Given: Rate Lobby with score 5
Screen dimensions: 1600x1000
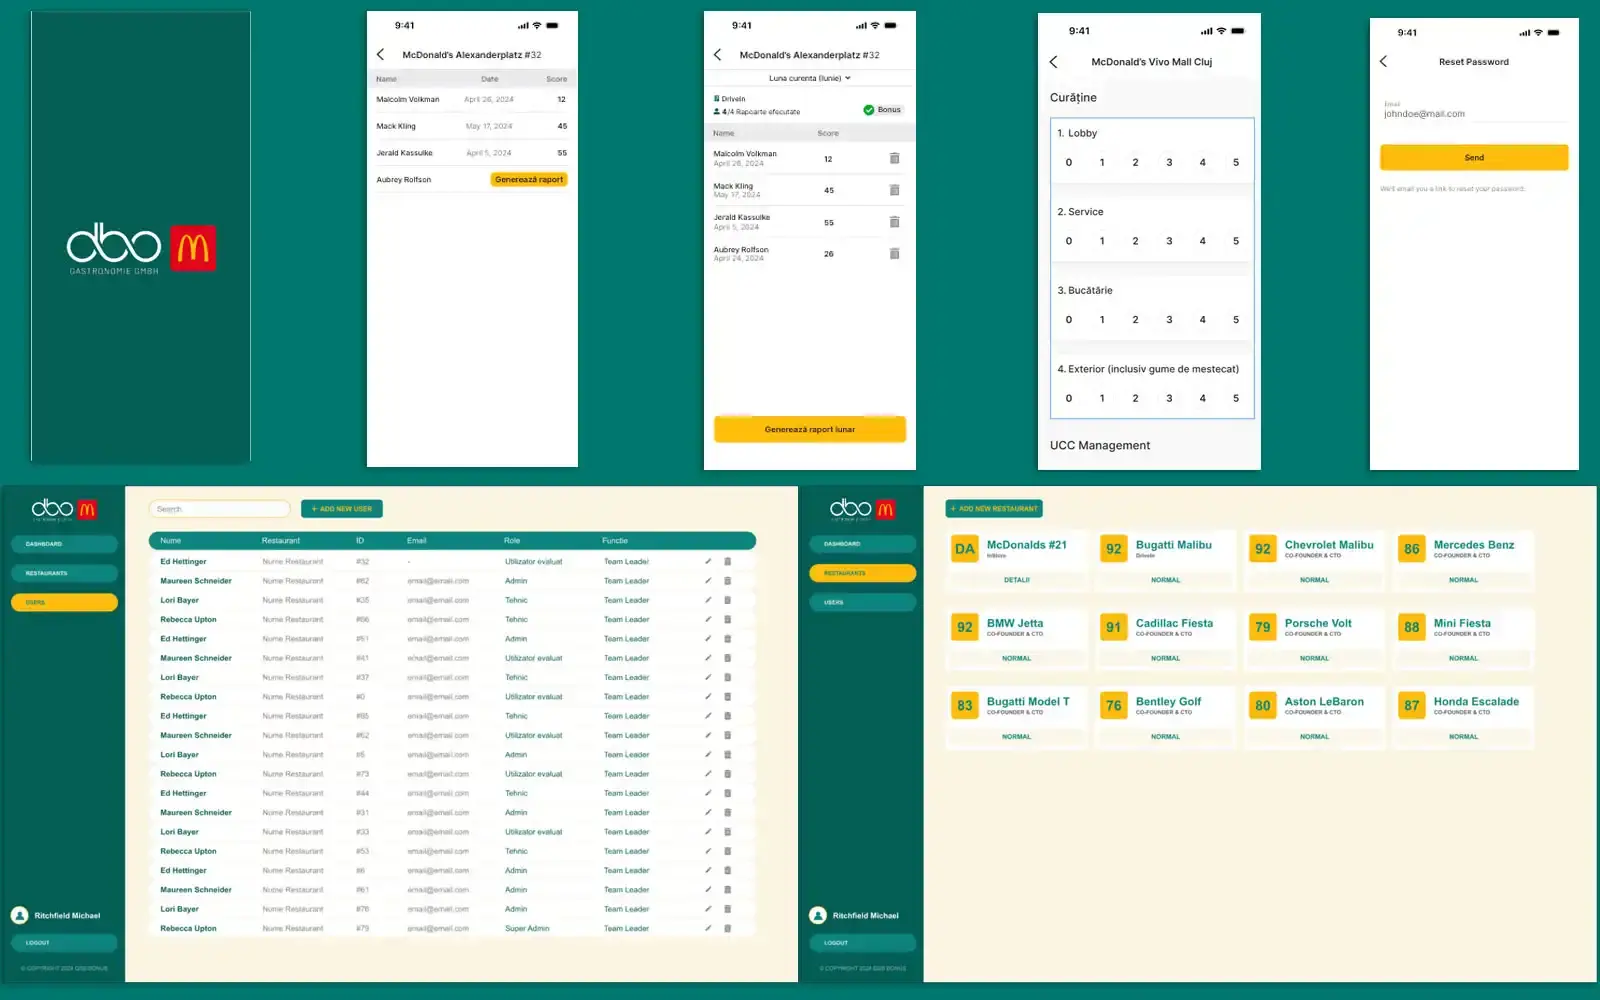Looking at the screenshot, I should click(x=1236, y=162).
